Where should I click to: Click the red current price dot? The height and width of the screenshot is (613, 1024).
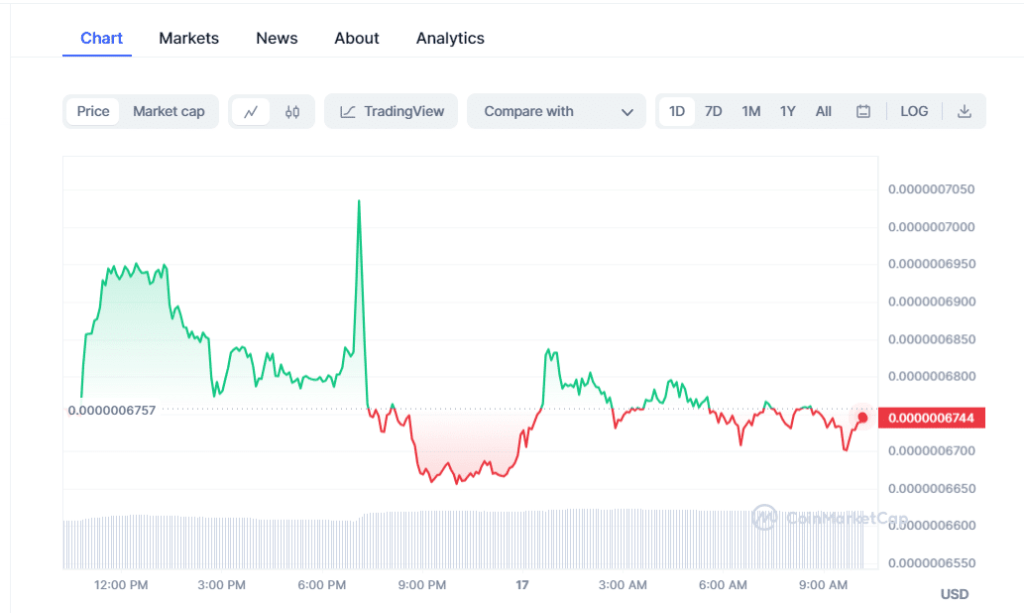click(x=862, y=417)
